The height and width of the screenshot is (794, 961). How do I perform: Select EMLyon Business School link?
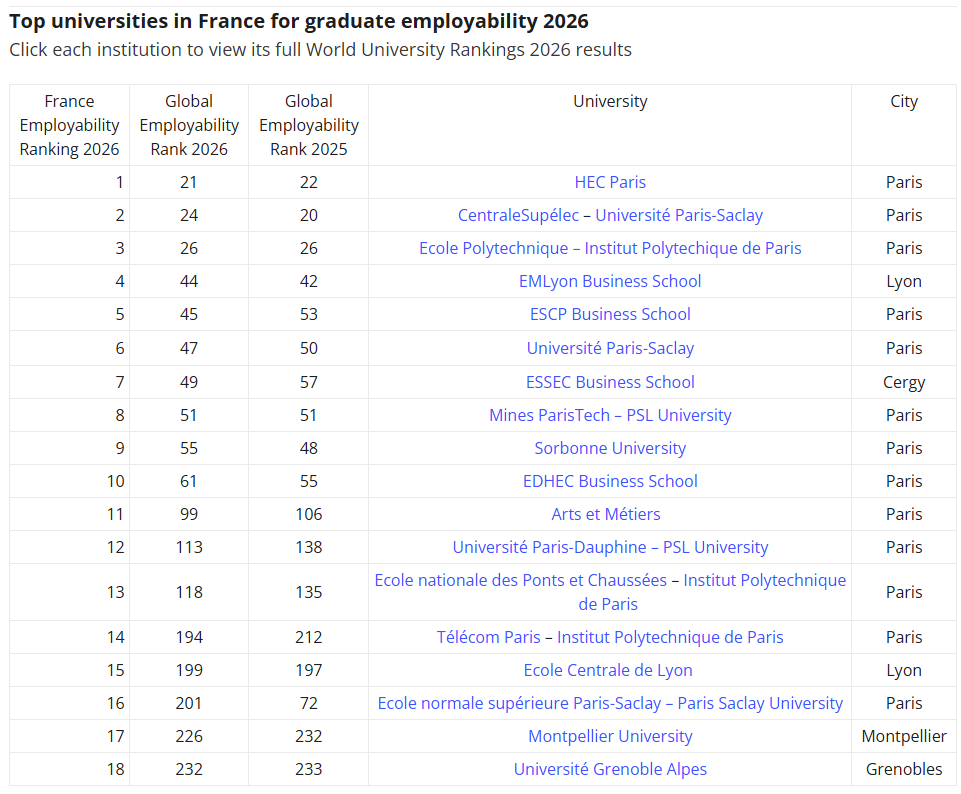[x=610, y=281]
